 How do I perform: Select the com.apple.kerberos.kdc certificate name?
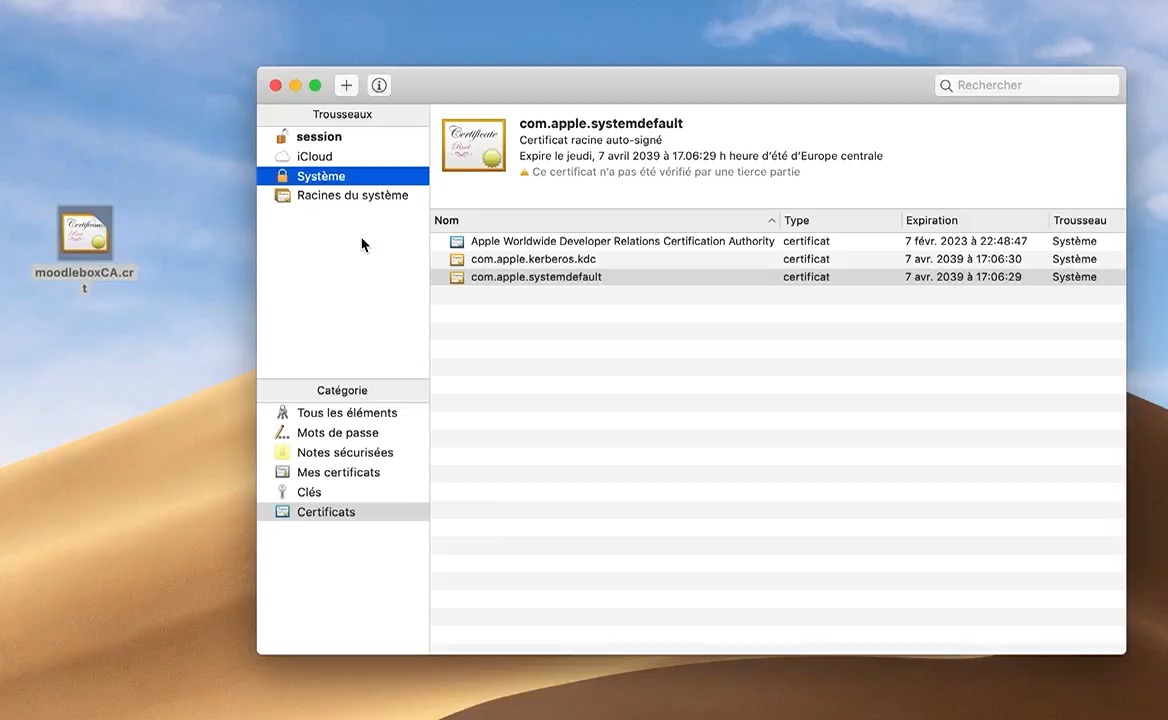(x=533, y=259)
